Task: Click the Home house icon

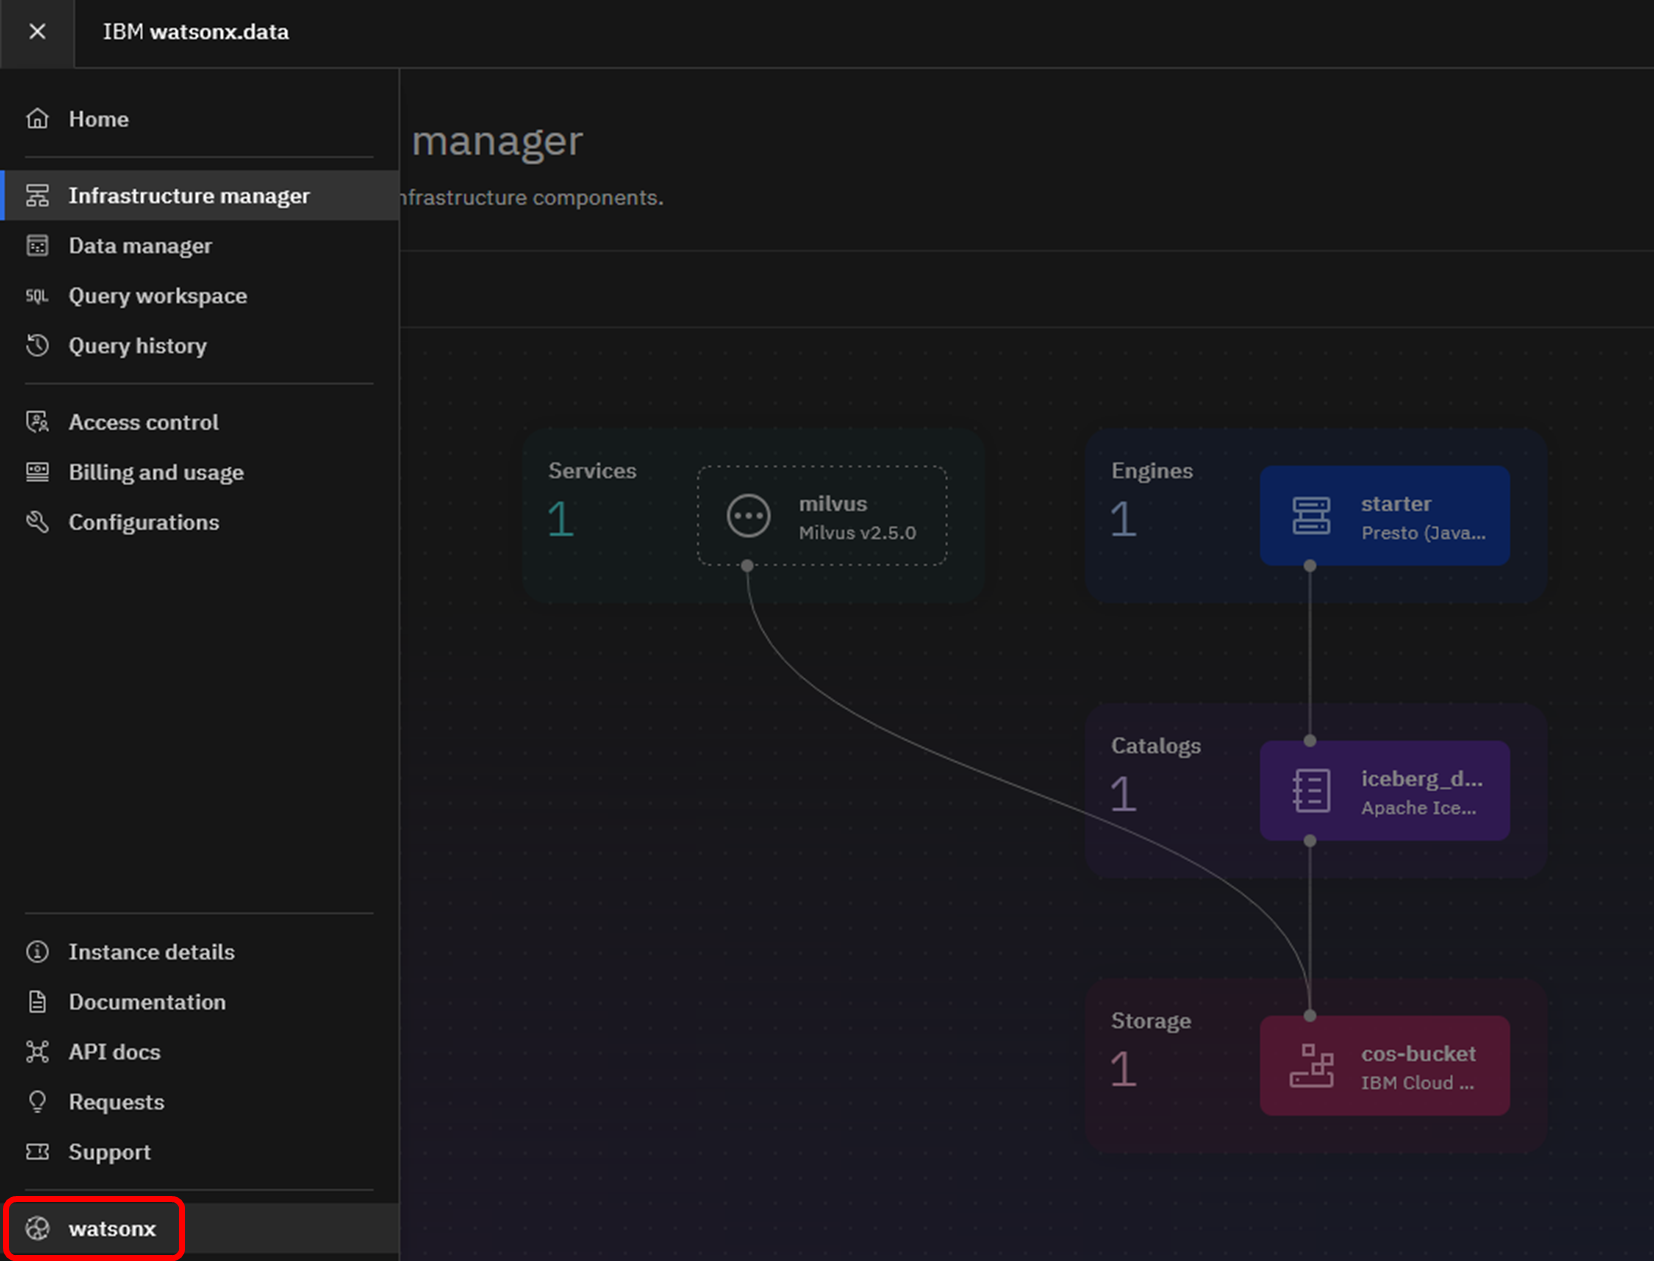Action: click(x=38, y=119)
